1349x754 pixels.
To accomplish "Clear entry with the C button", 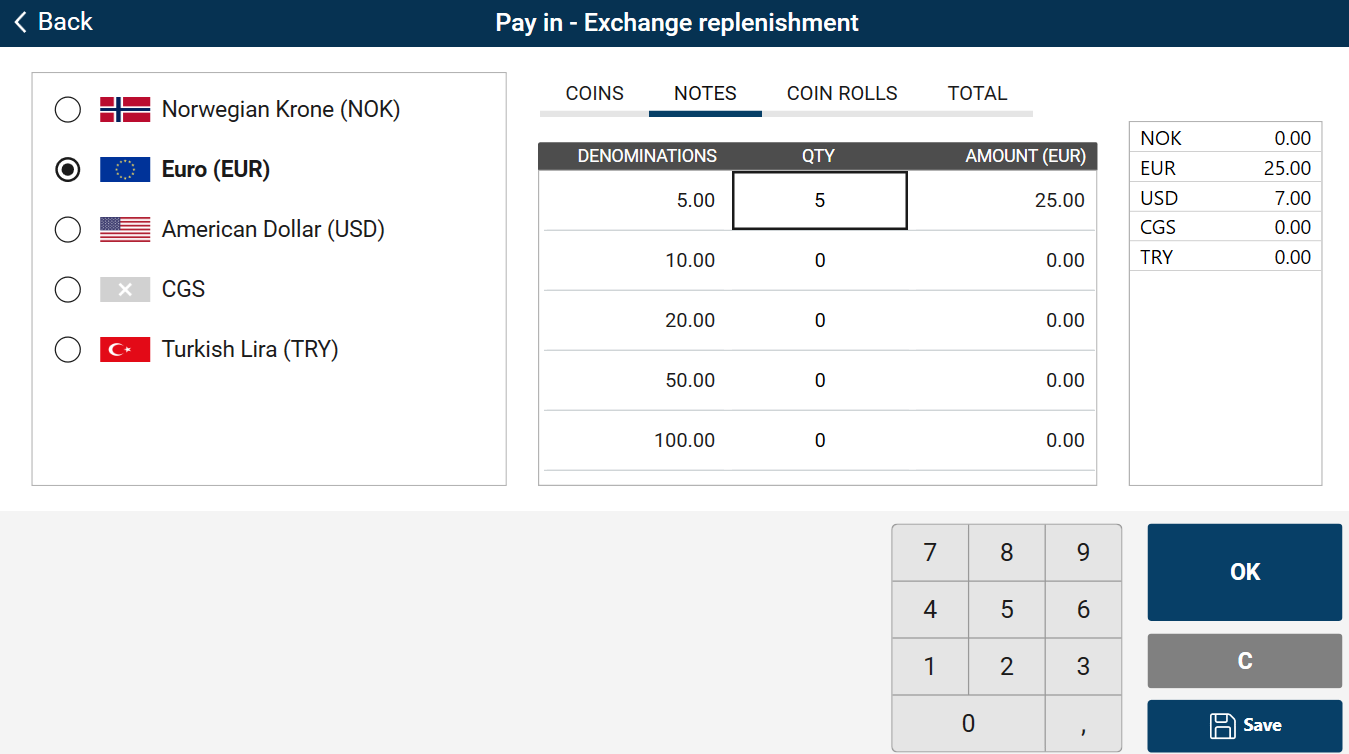I will pyautogui.click(x=1244, y=661).
